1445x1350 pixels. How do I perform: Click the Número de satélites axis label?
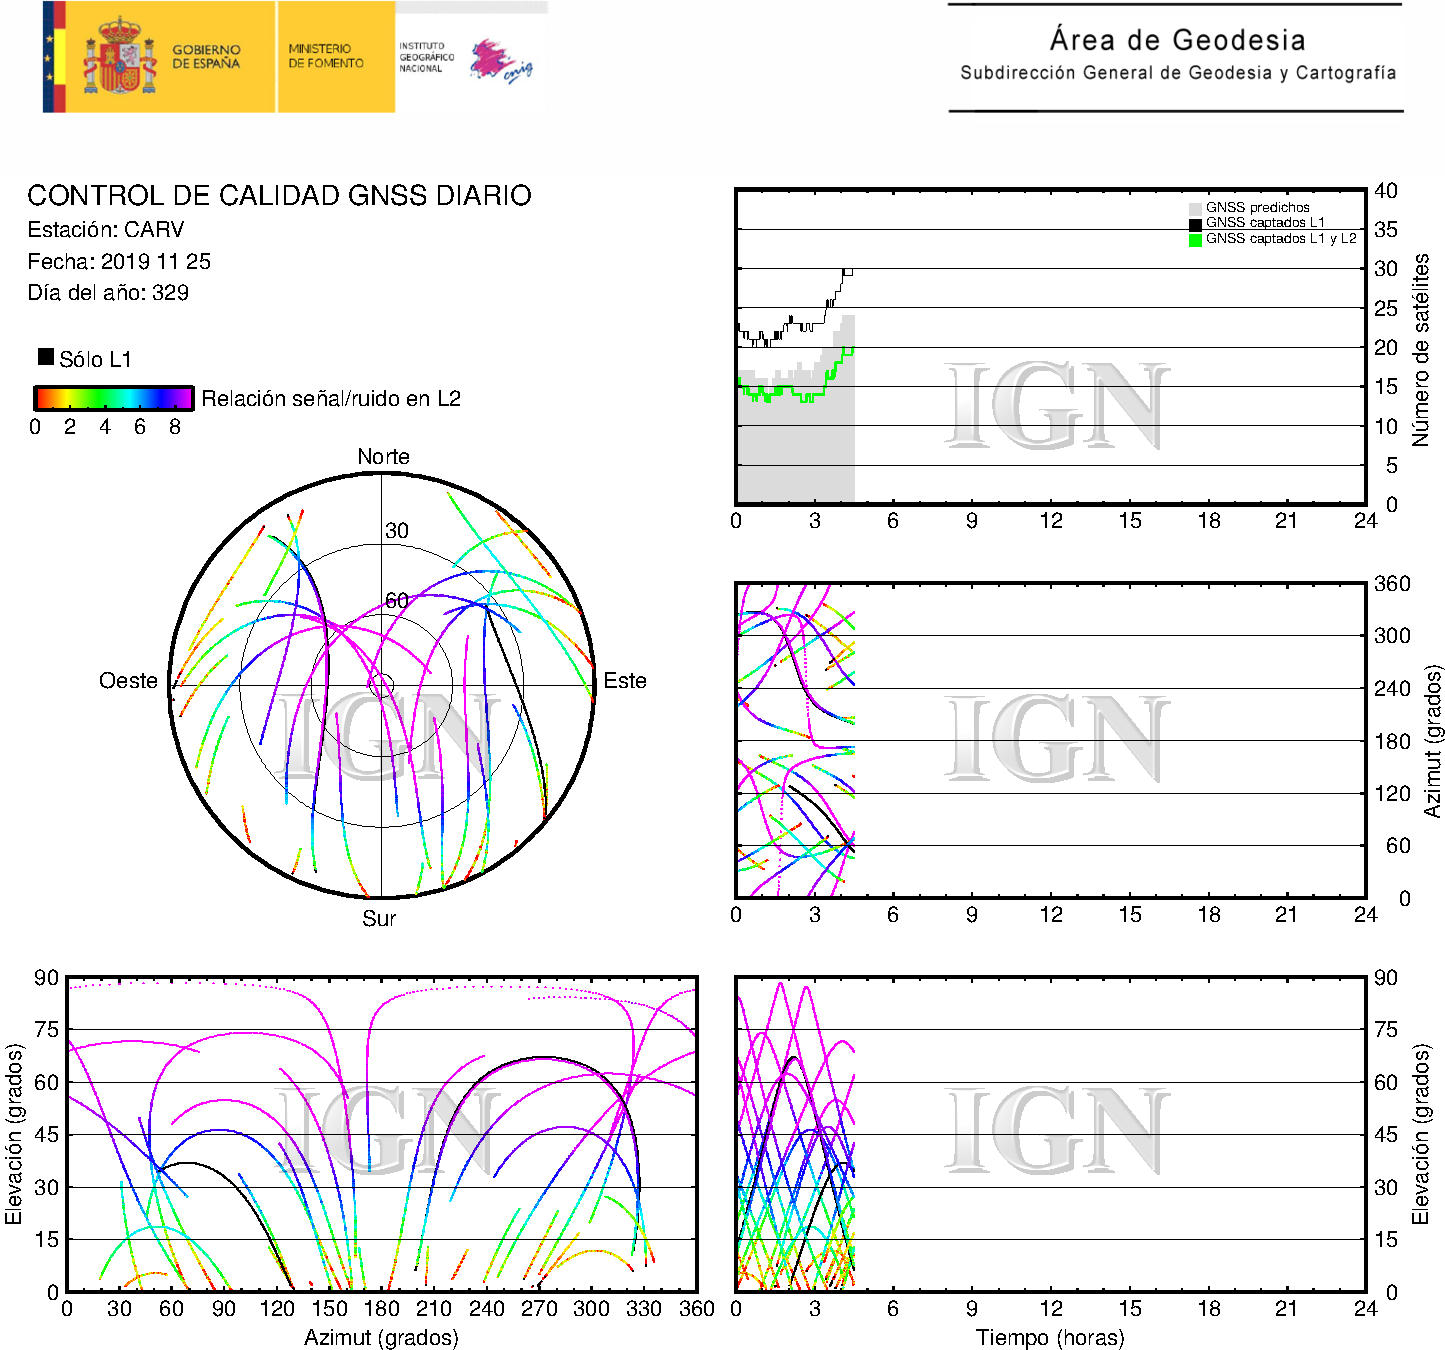[1420, 349]
